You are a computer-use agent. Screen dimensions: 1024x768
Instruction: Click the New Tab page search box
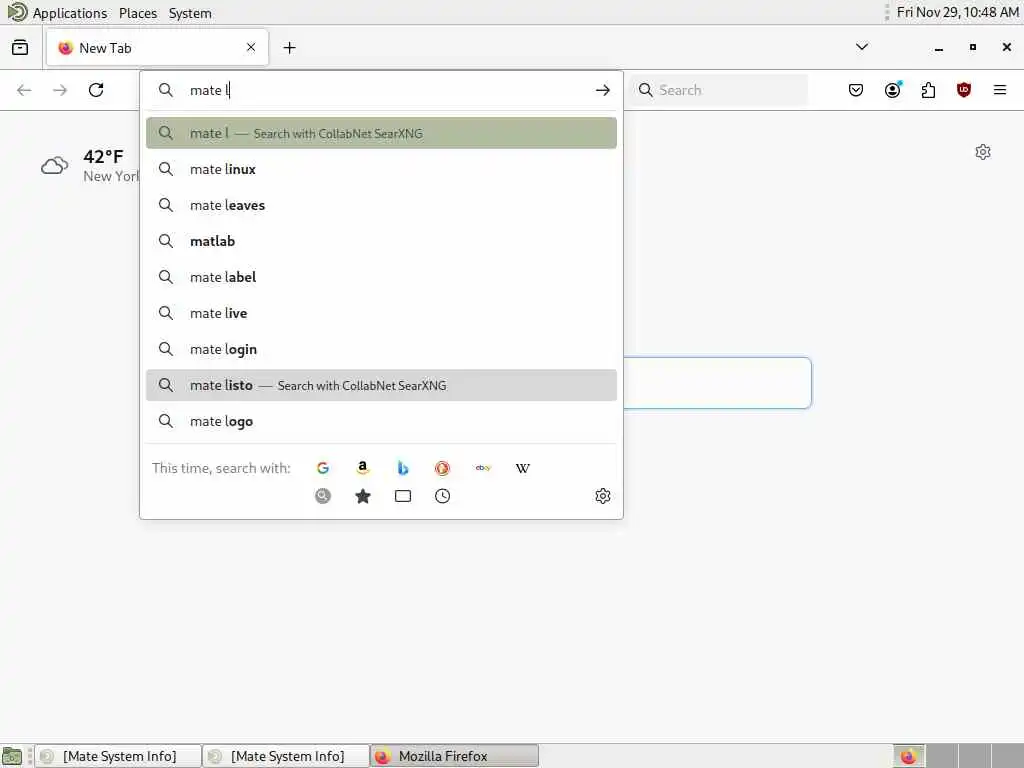click(x=716, y=383)
